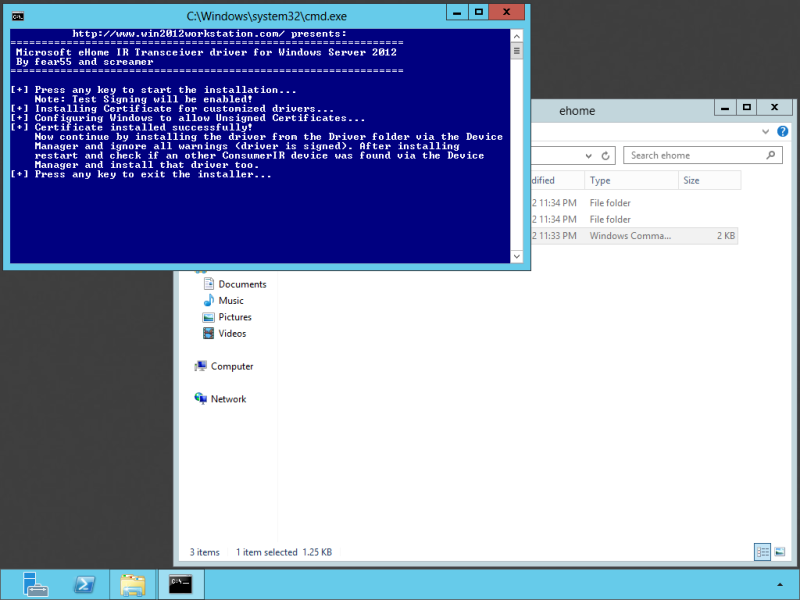Open the address bar history dropdown

[589, 156]
